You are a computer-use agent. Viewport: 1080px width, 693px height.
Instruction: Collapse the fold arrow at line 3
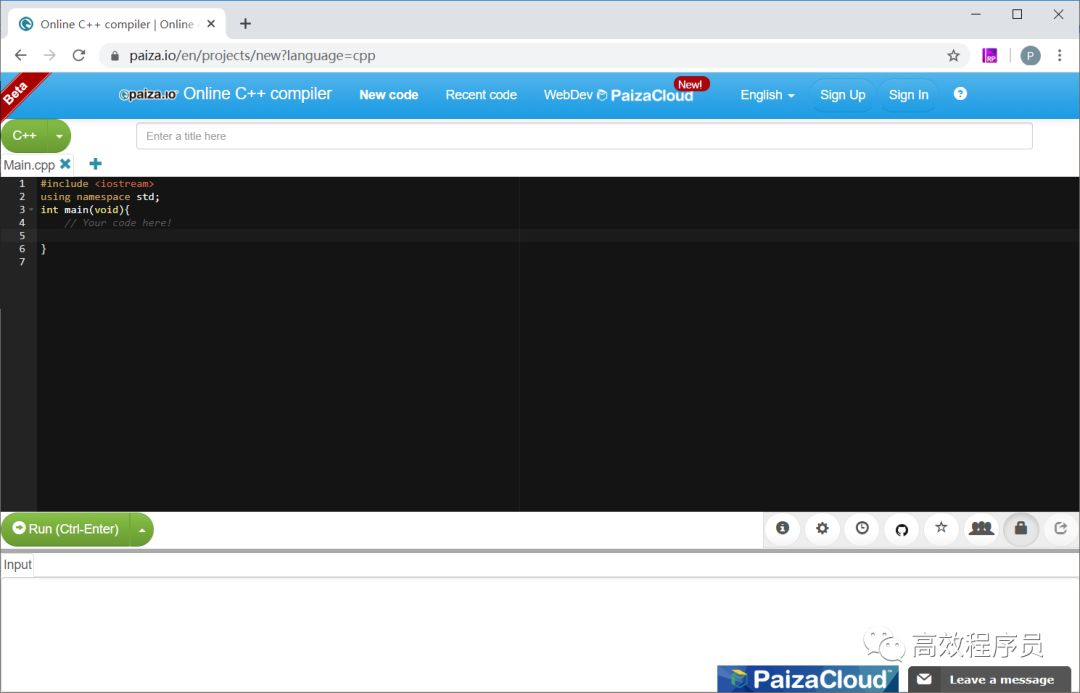[x=32, y=209]
